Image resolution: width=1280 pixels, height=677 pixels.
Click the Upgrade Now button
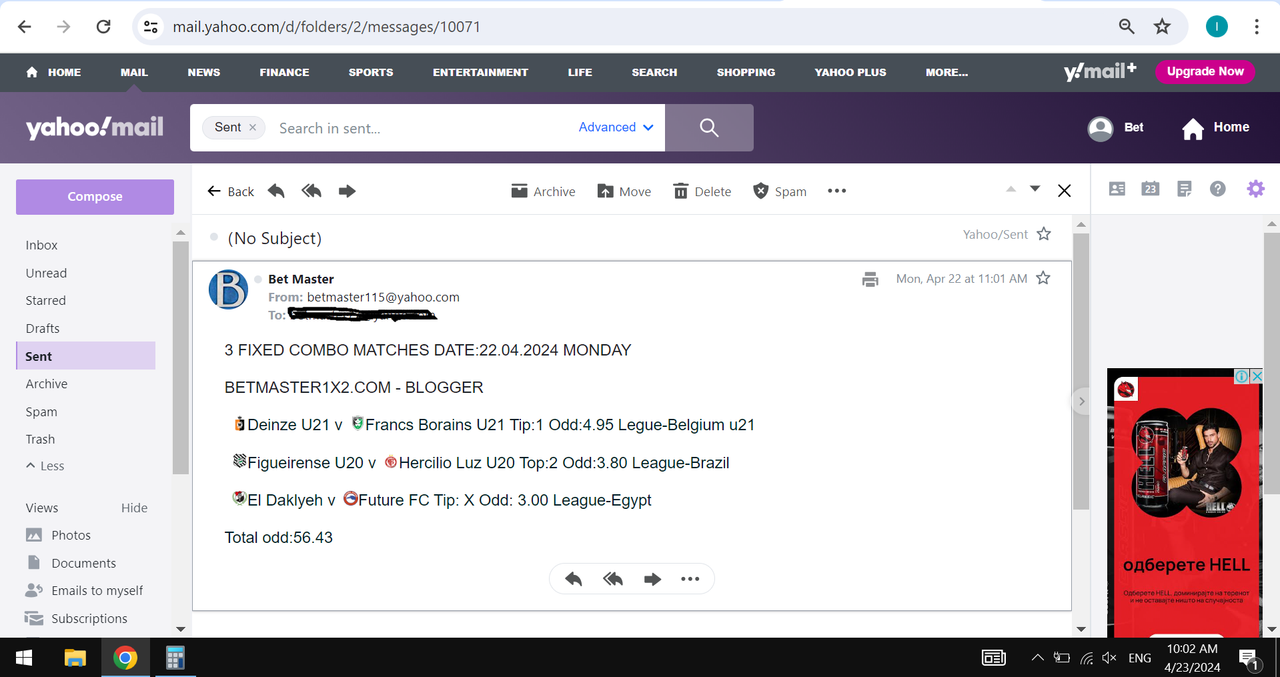1205,71
